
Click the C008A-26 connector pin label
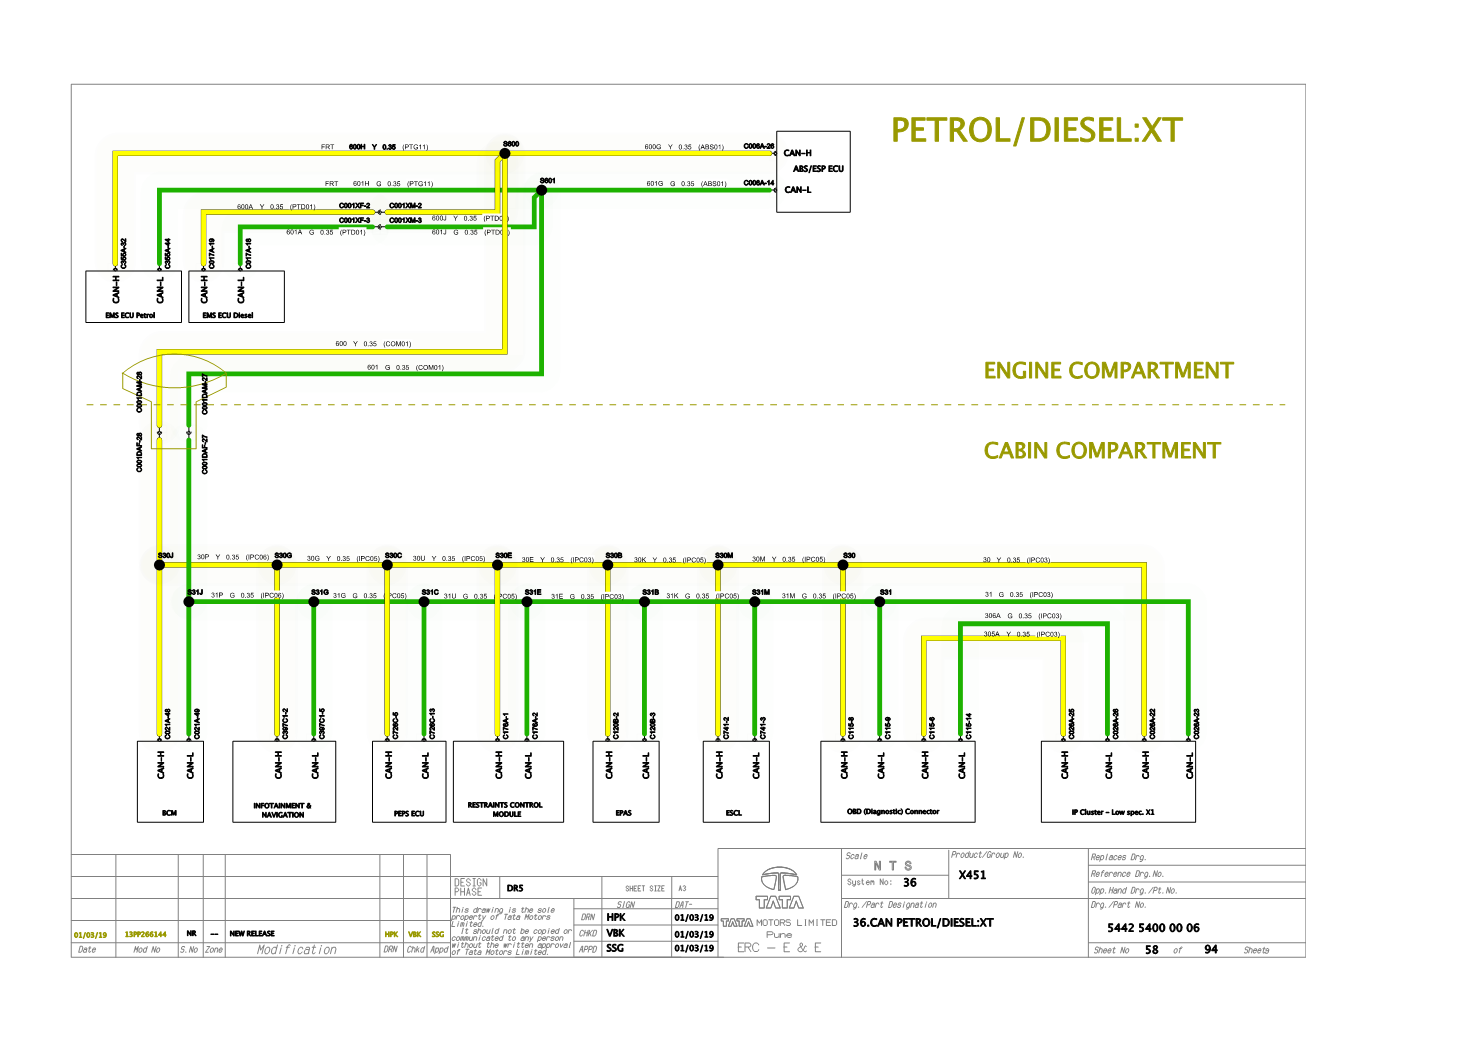(759, 146)
